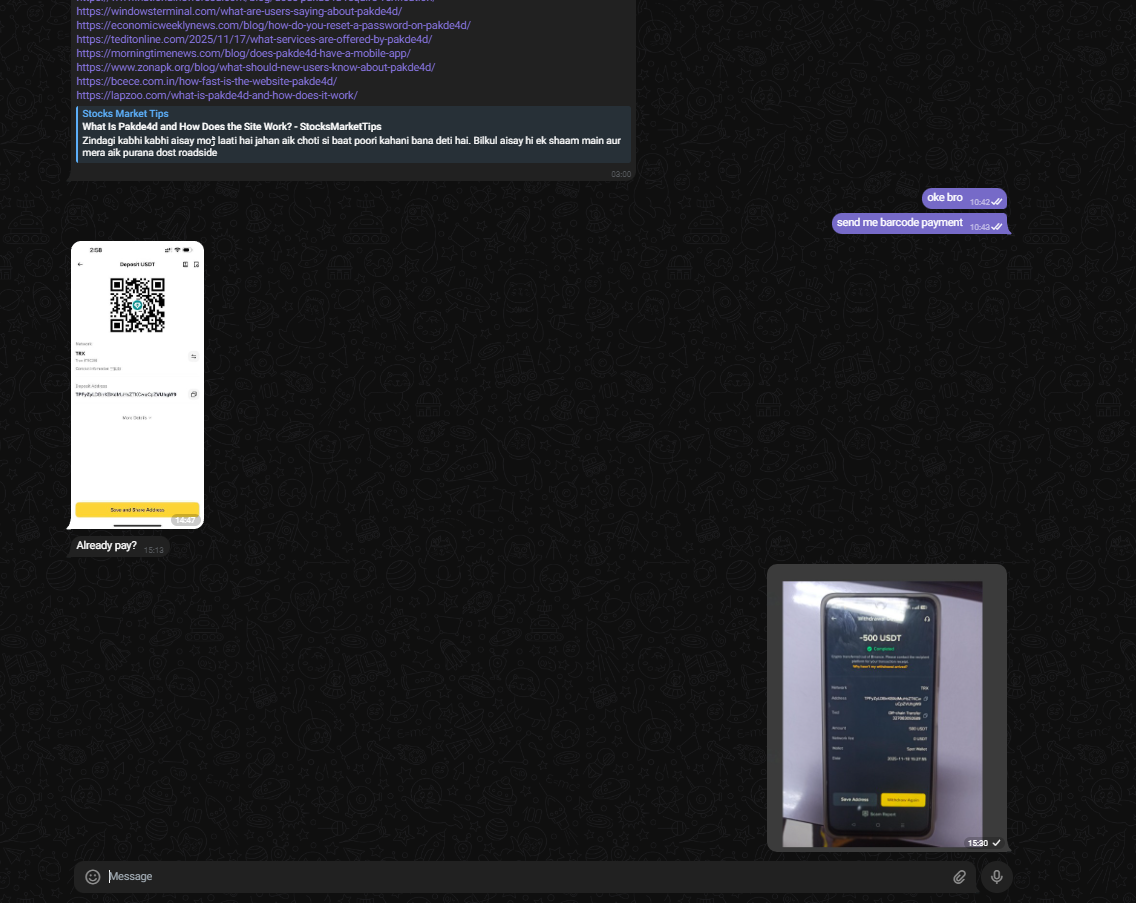1136x903 pixels.
Task: Expand "More Details" in the deposit screenshot
Action: click(137, 417)
